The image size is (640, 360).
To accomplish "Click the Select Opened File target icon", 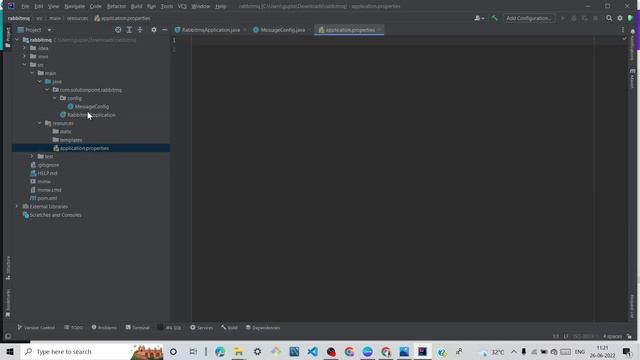I will point(118,30).
